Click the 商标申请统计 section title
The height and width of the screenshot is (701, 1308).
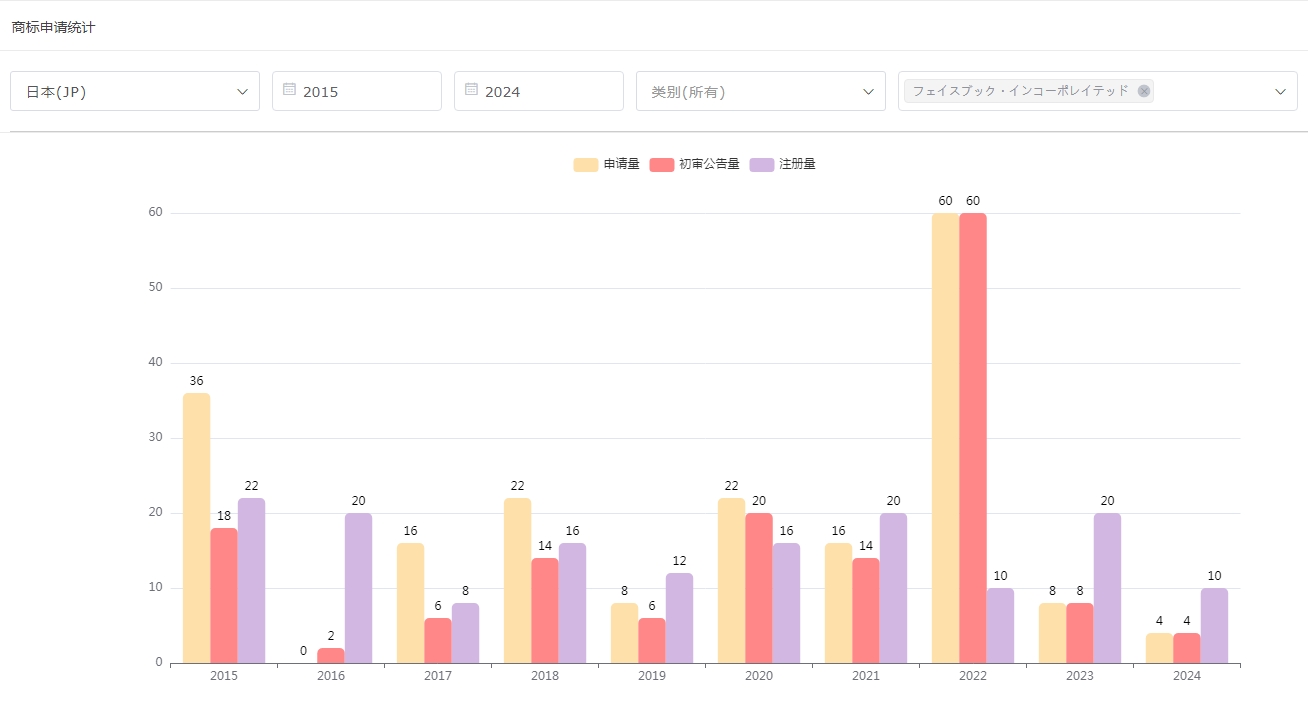pos(54,27)
